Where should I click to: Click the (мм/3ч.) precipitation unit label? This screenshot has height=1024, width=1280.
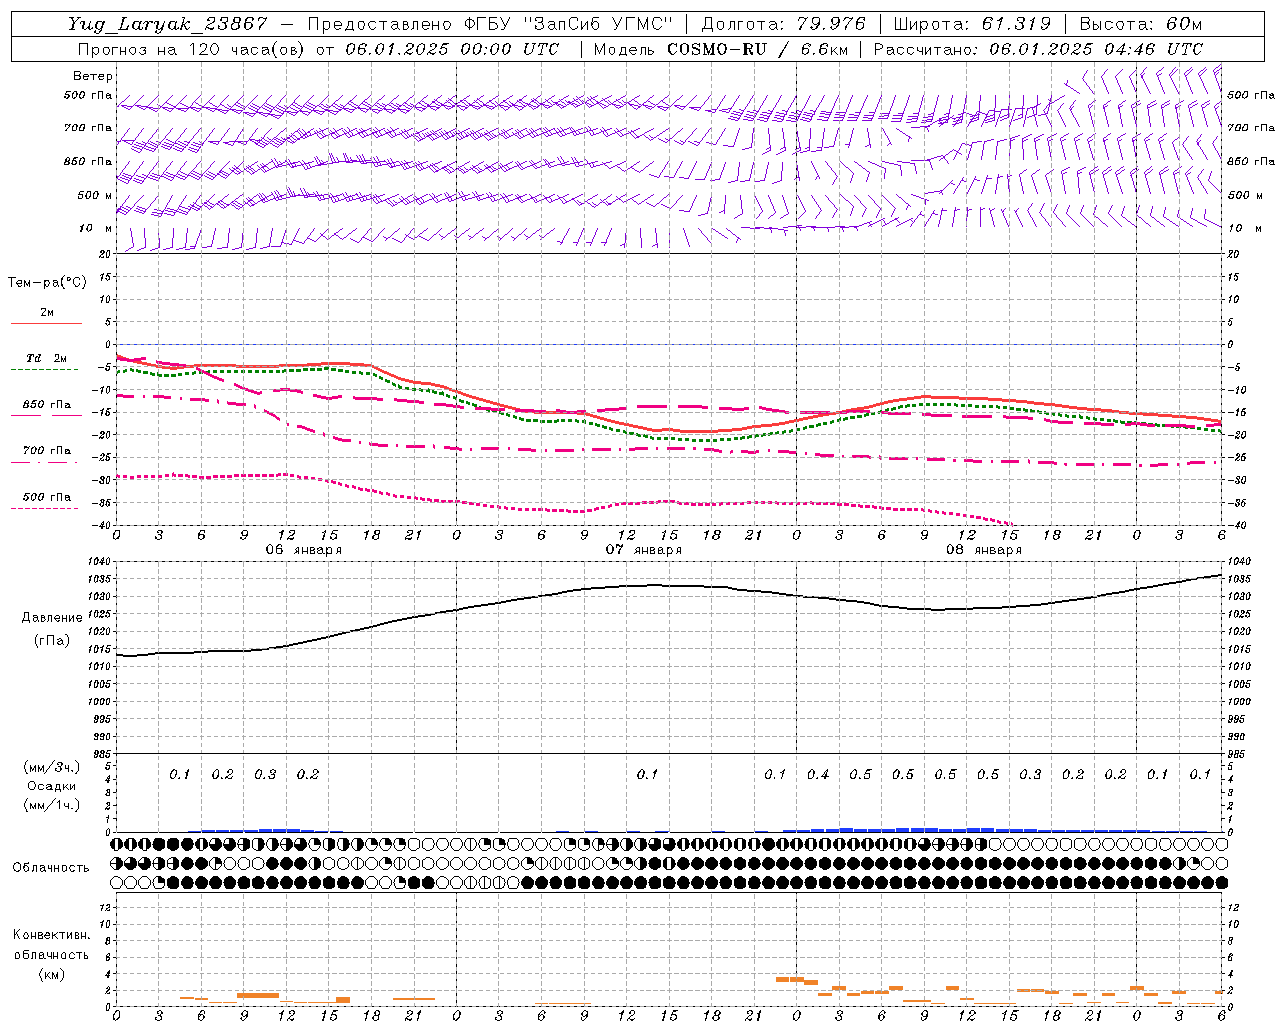point(52,767)
